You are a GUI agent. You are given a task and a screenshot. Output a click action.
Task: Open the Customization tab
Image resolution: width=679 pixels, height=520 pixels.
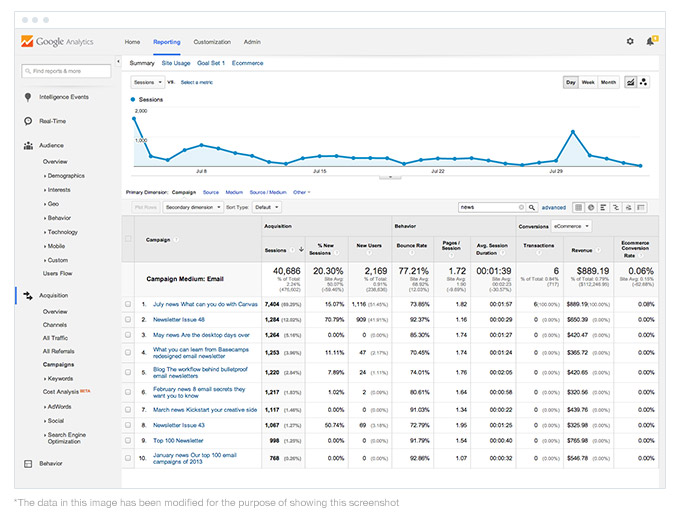[x=212, y=42]
